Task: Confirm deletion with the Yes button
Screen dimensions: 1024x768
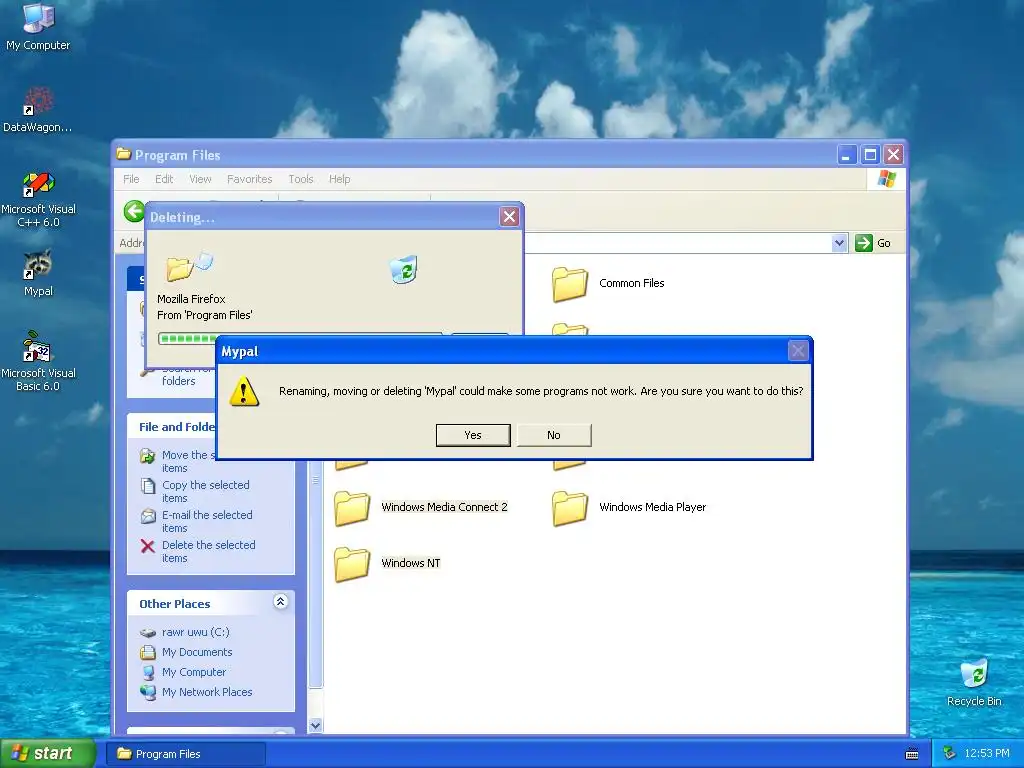Action: tap(473, 435)
